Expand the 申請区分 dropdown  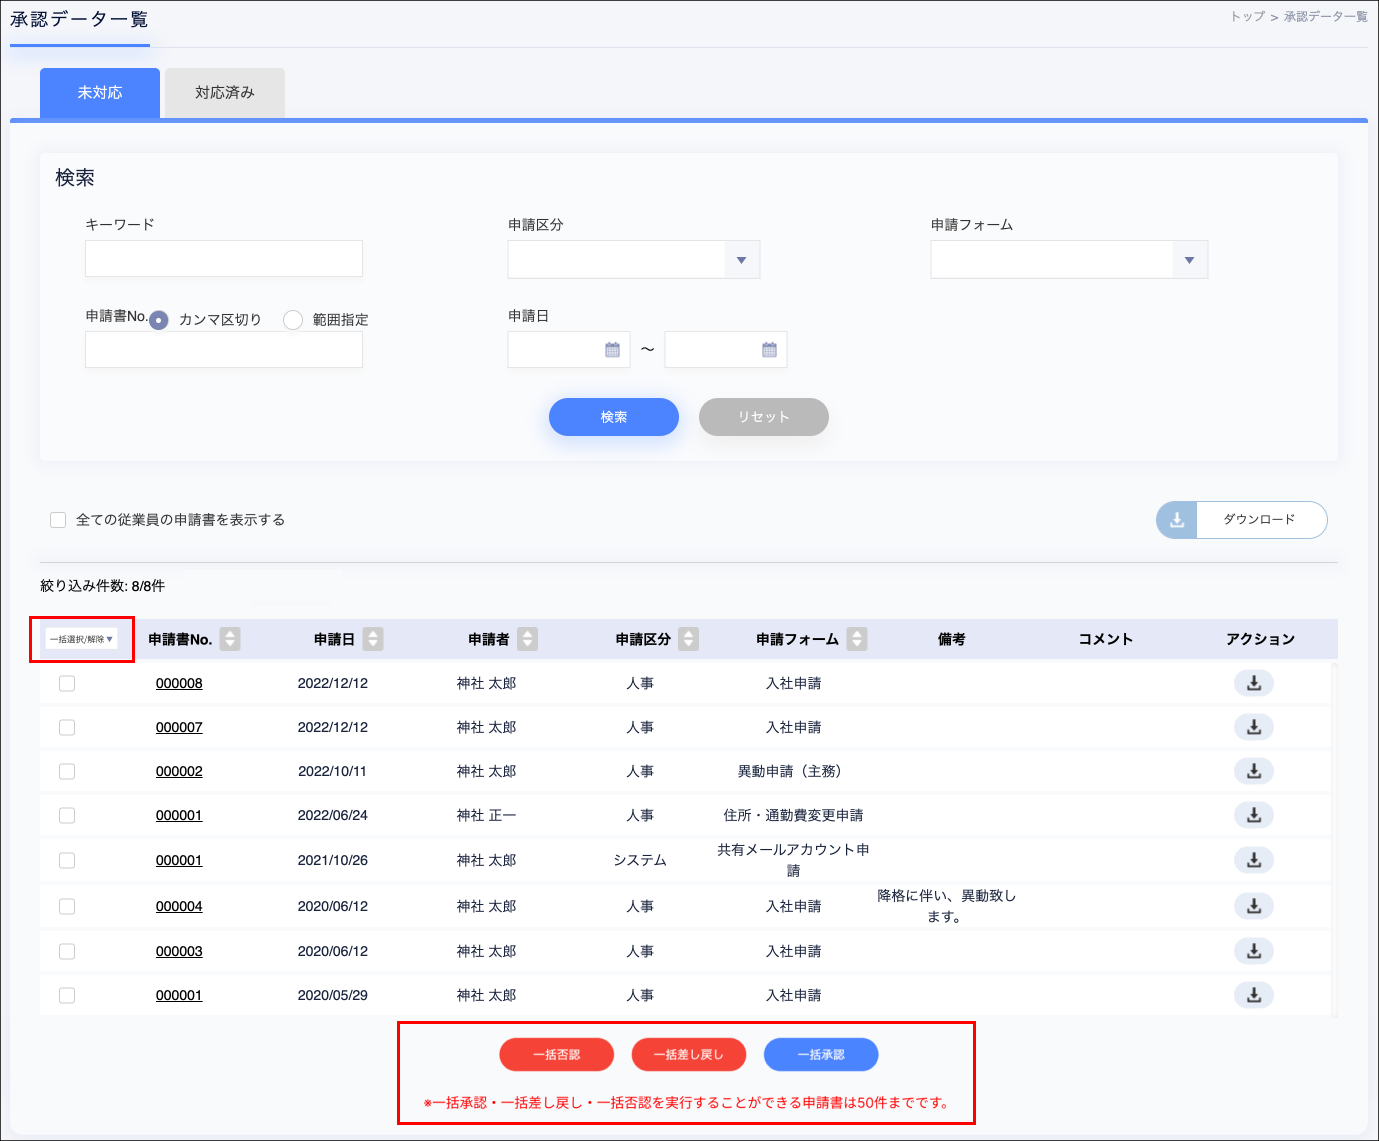(741, 260)
